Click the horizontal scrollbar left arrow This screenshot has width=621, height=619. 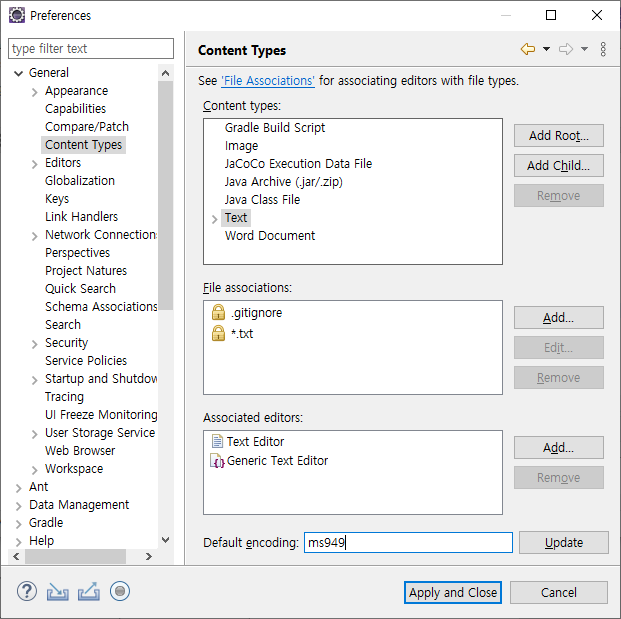click(x=16, y=556)
